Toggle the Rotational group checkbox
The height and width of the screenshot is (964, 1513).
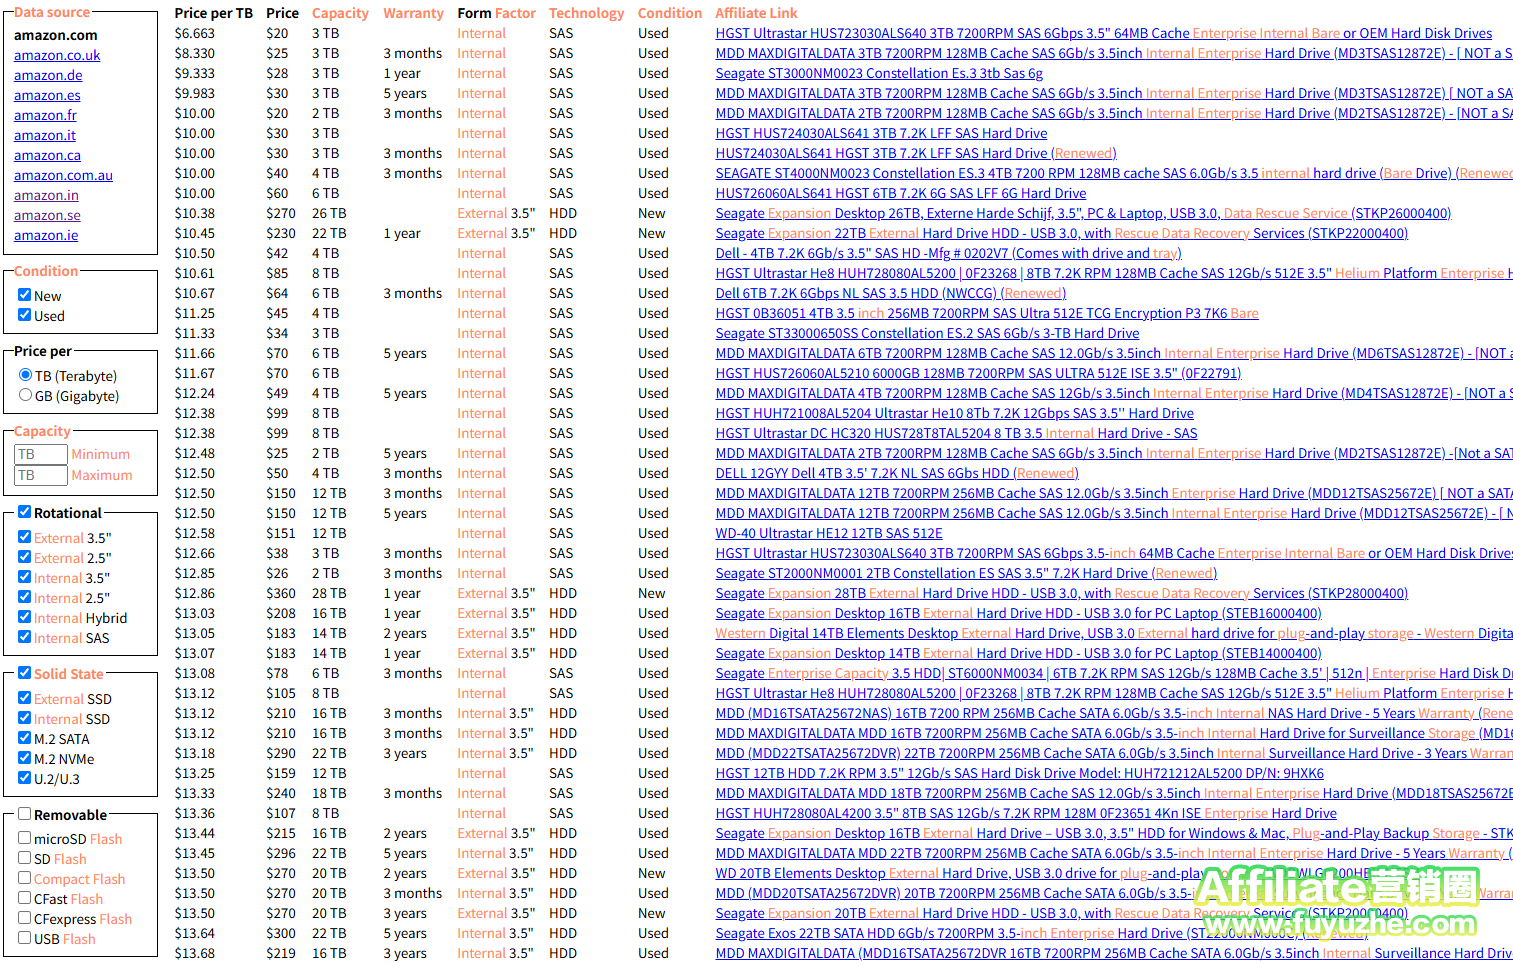click(24, 512)
